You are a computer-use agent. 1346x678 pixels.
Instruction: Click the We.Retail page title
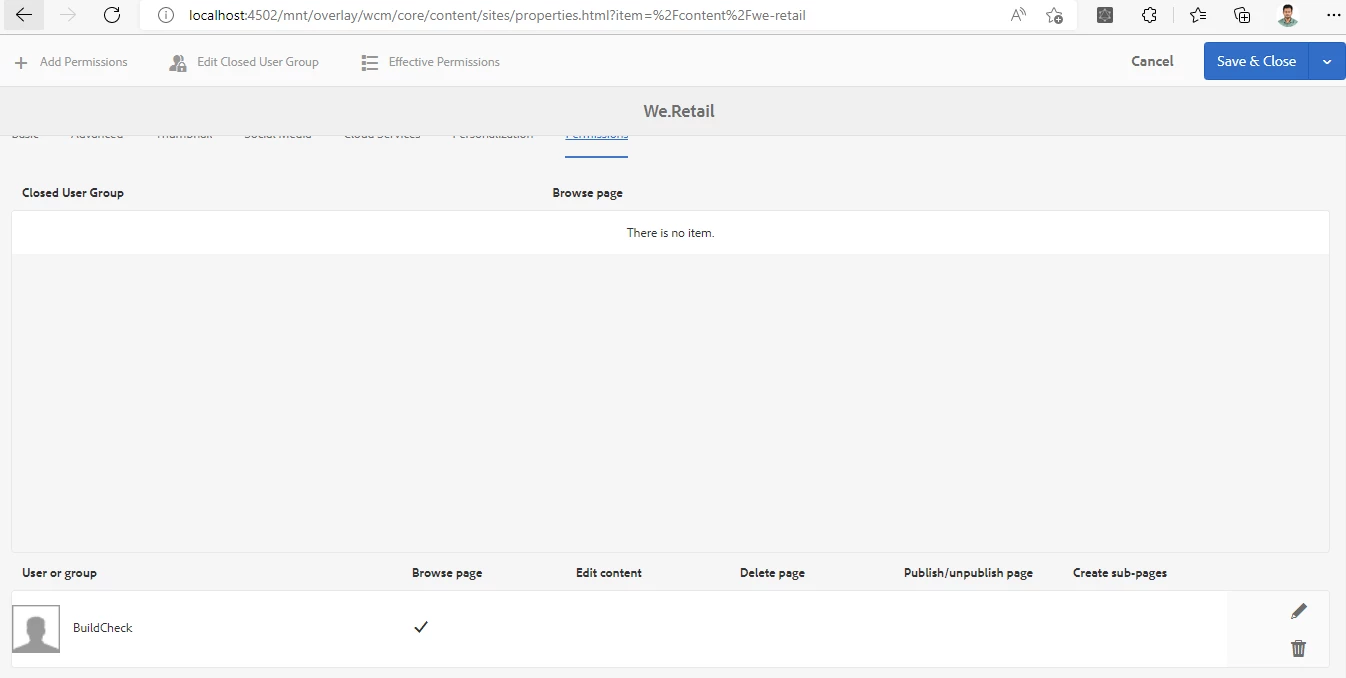679,111
